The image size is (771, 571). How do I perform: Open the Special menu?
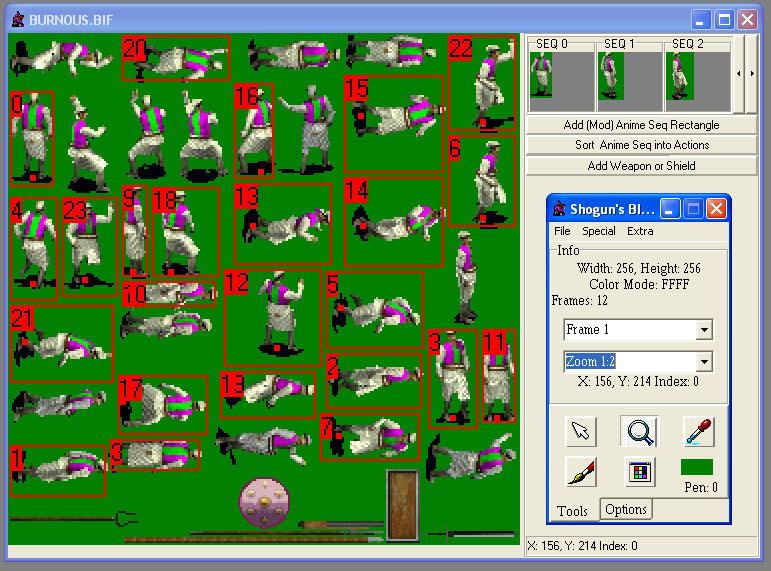coord(598,231)
